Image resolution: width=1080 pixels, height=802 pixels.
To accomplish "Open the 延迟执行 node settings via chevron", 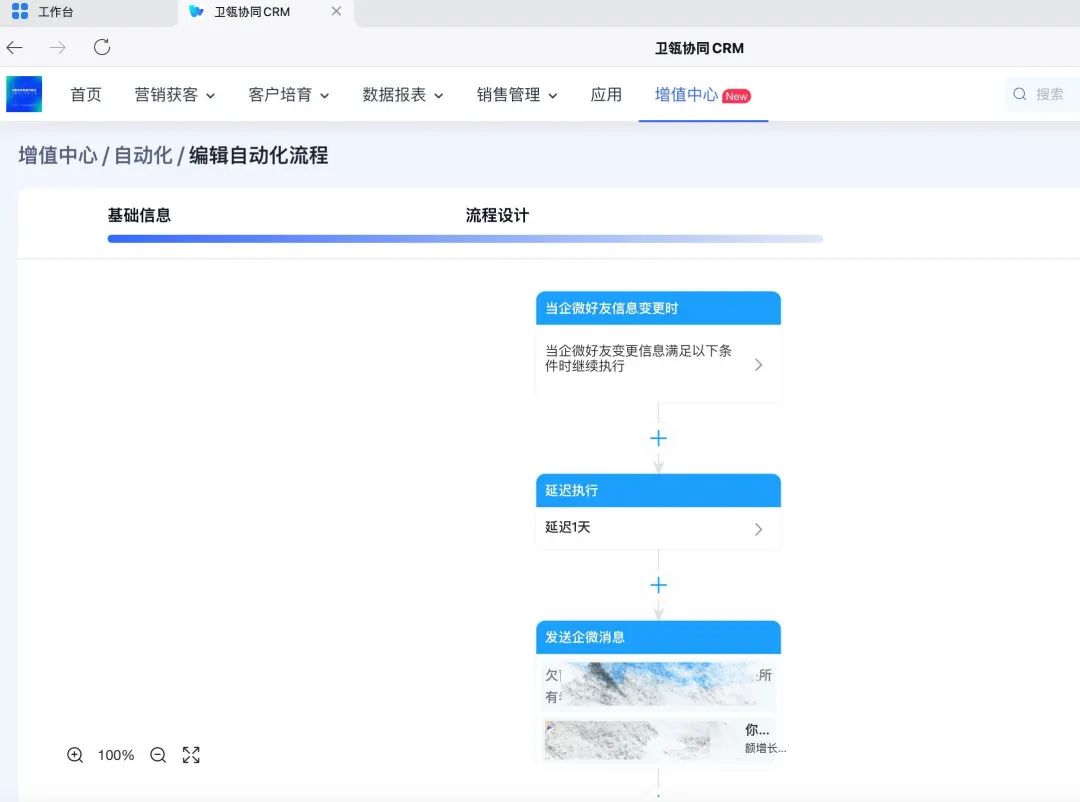I will (760, 527).
